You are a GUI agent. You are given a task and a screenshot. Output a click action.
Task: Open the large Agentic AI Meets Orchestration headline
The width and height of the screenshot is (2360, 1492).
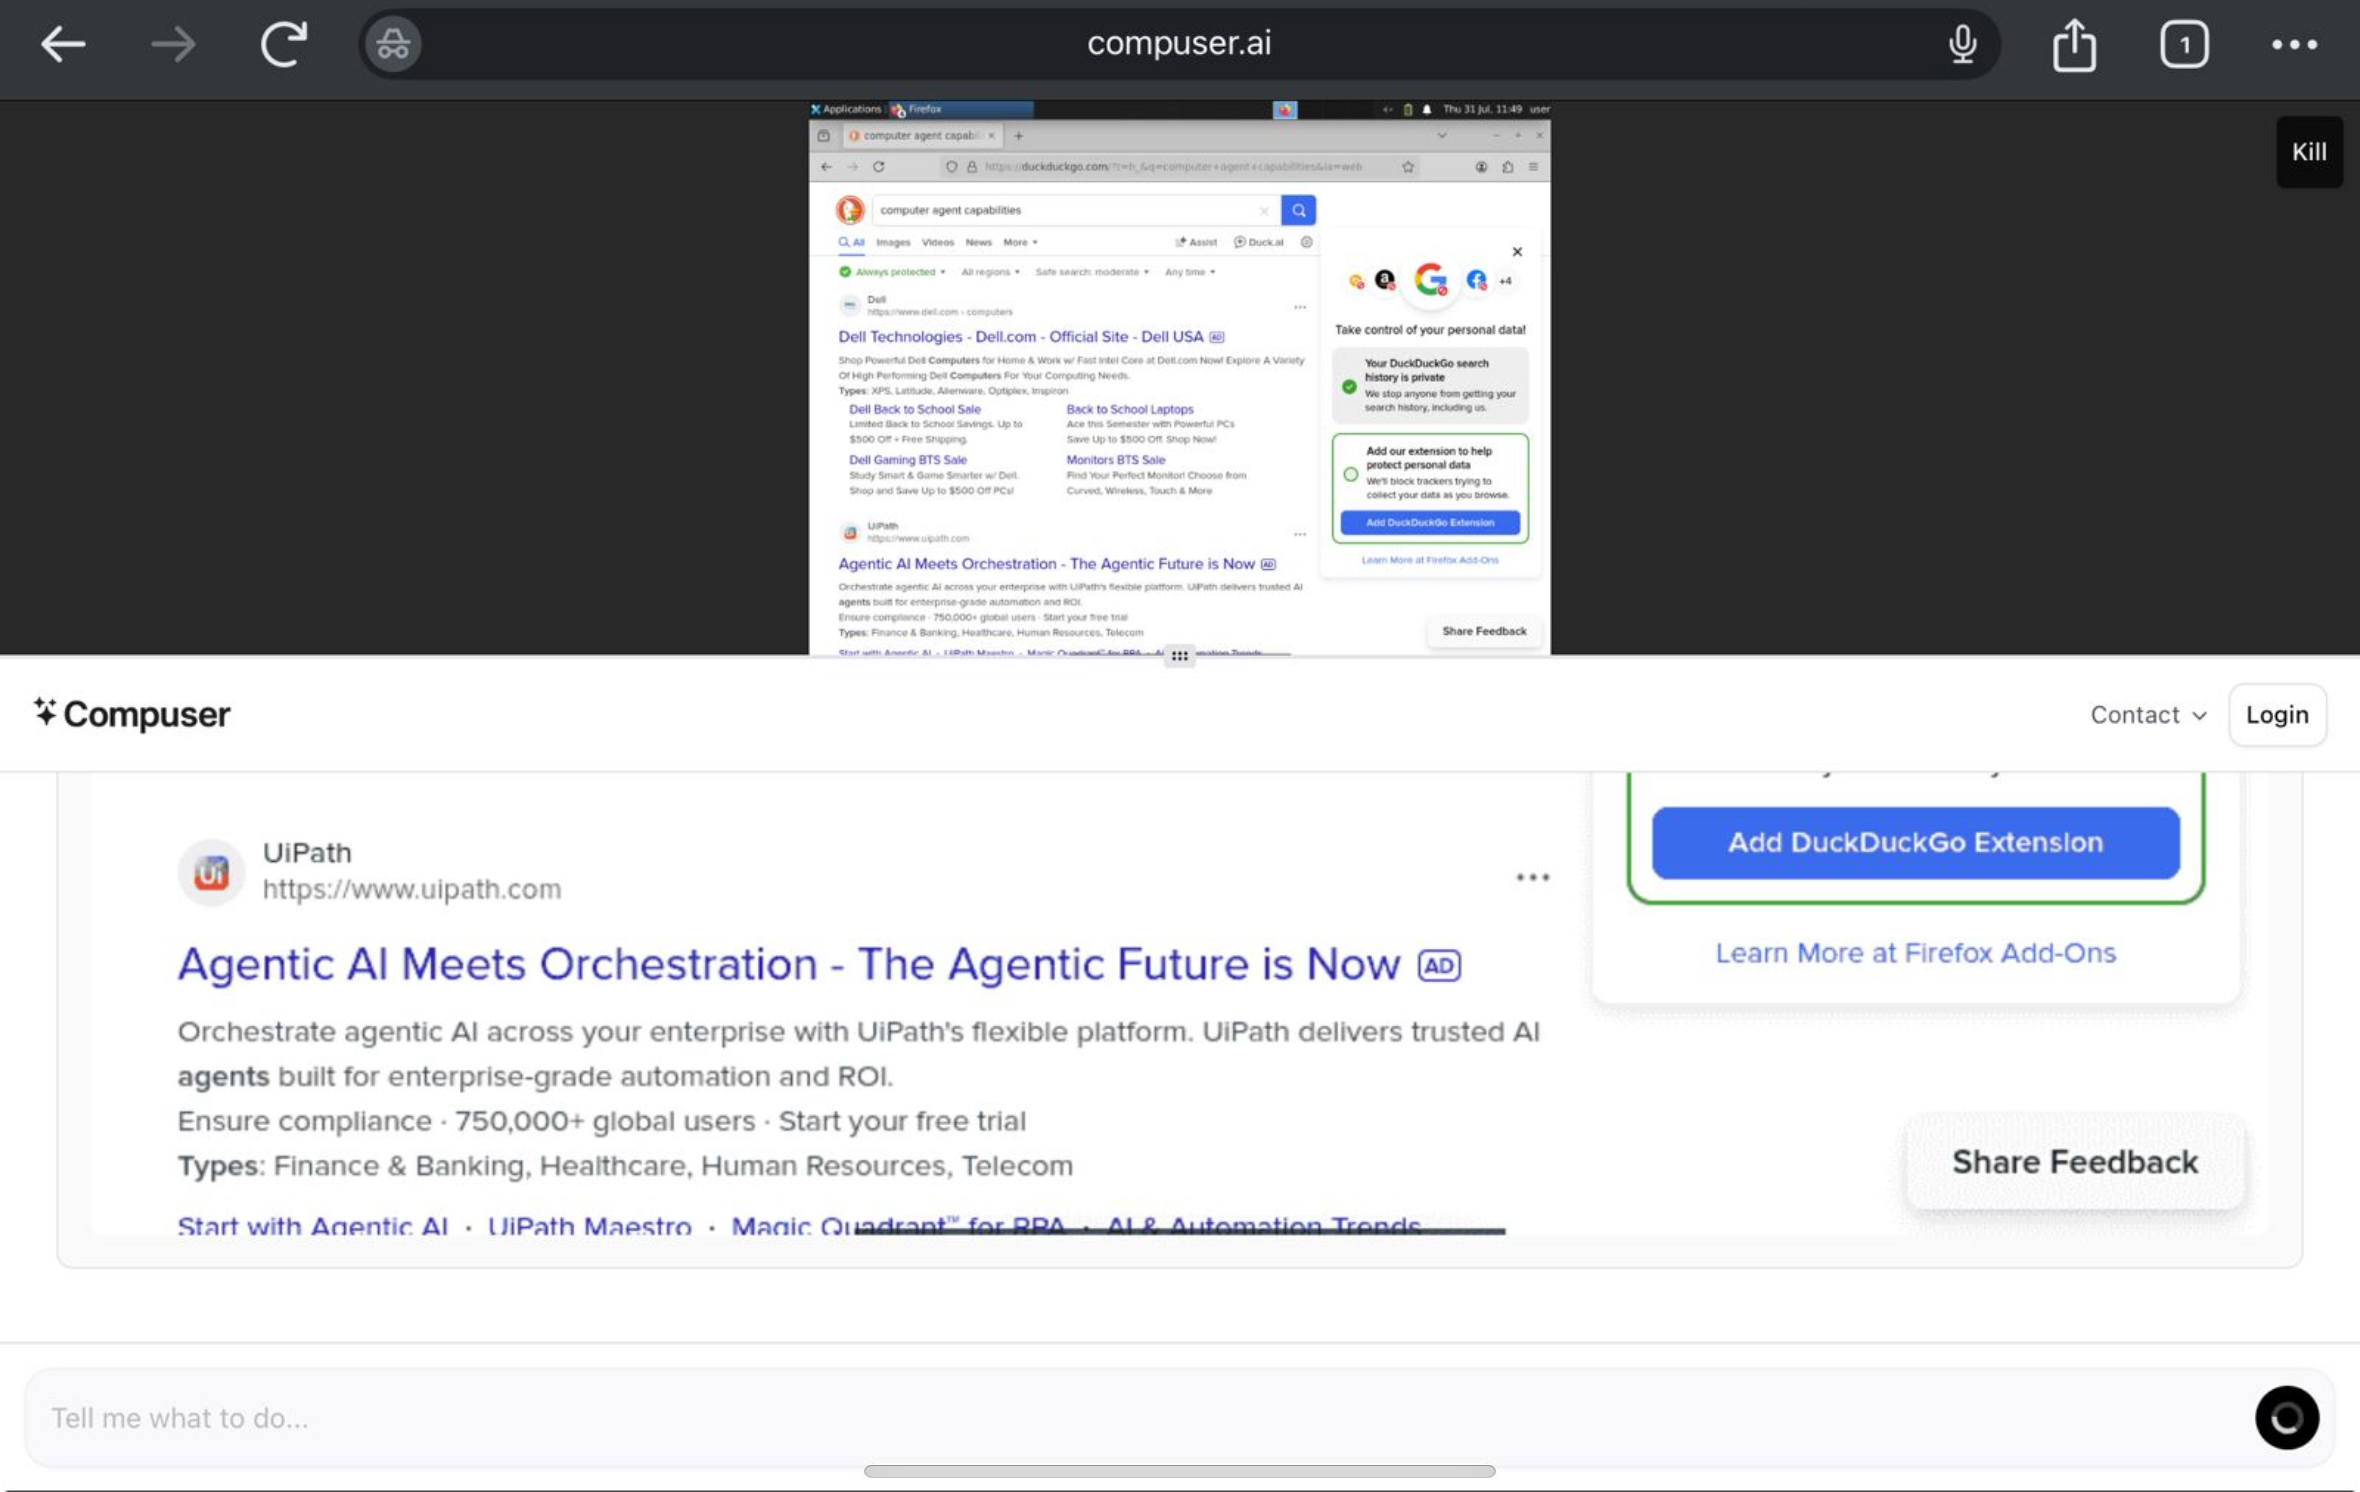[x=789, y=964]
